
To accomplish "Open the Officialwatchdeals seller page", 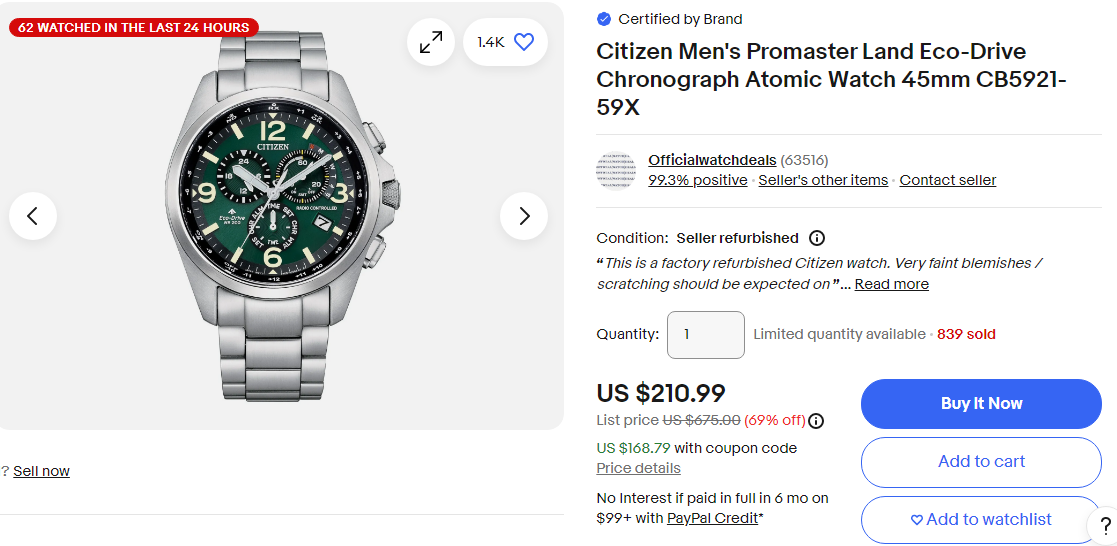I will pos(712,160).
